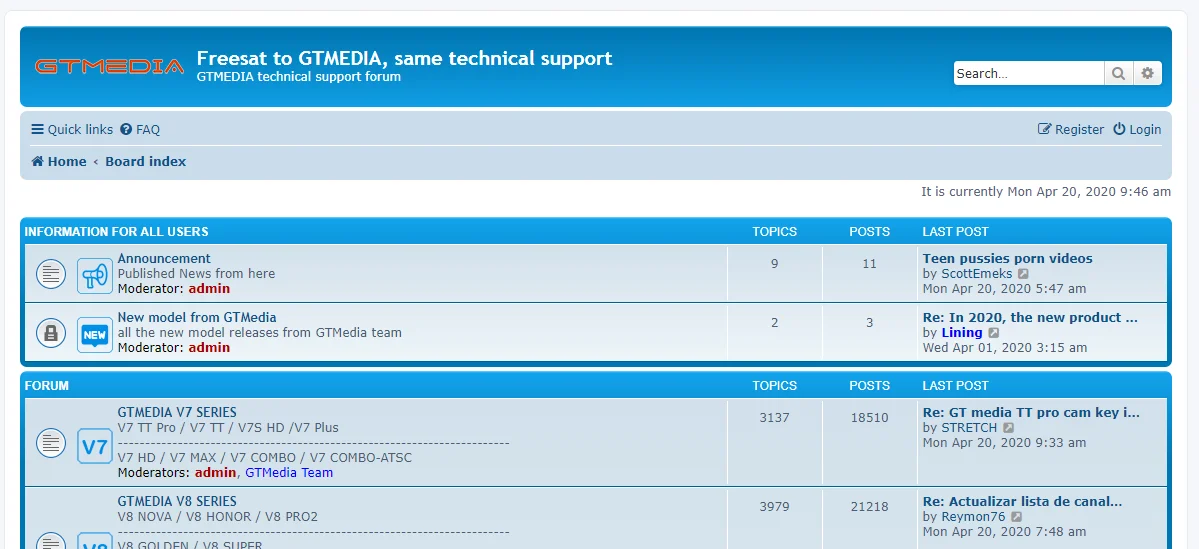Click the search keywords input field

1028,73
